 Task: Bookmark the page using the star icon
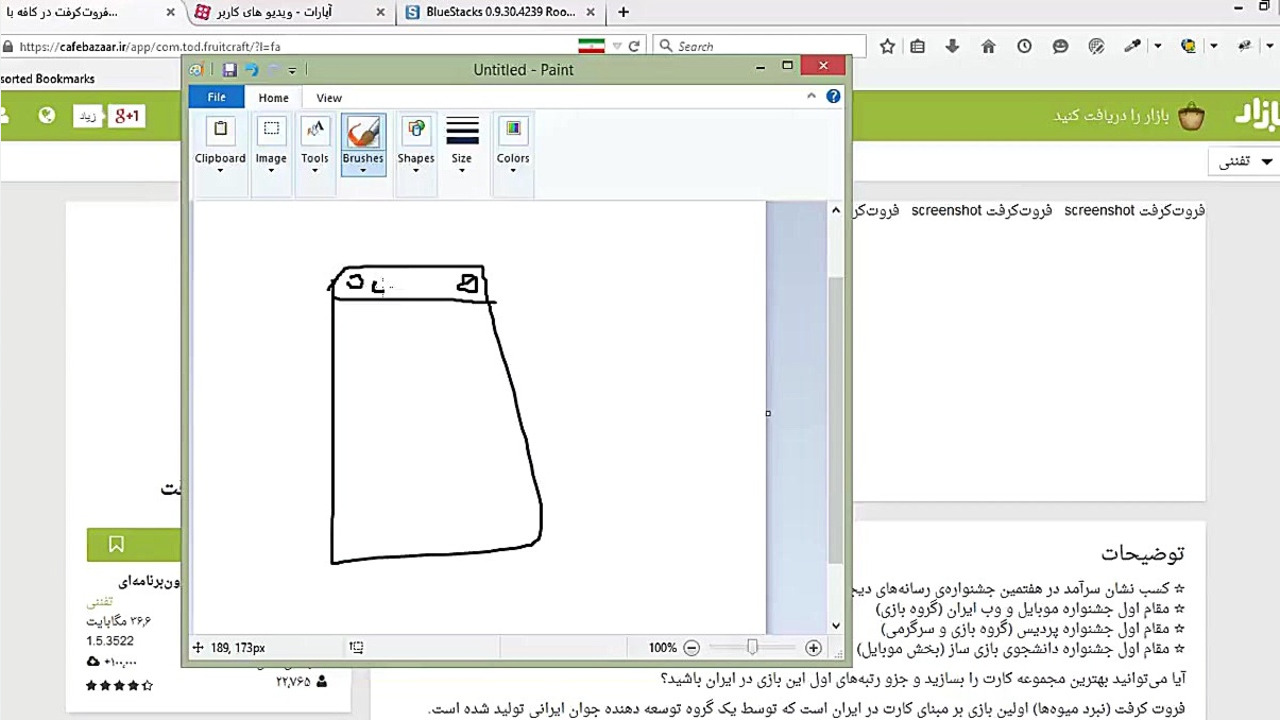(x=887, y=46)
